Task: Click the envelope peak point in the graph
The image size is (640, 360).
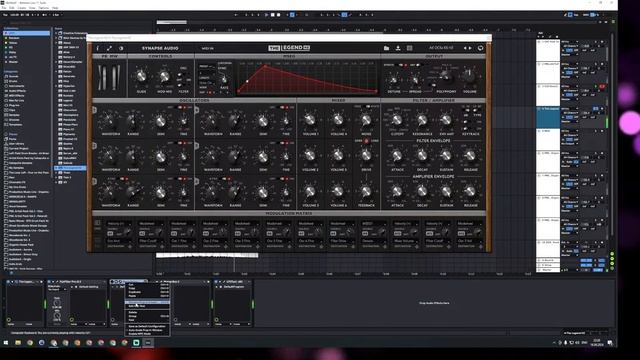Action: pos(266,66)
